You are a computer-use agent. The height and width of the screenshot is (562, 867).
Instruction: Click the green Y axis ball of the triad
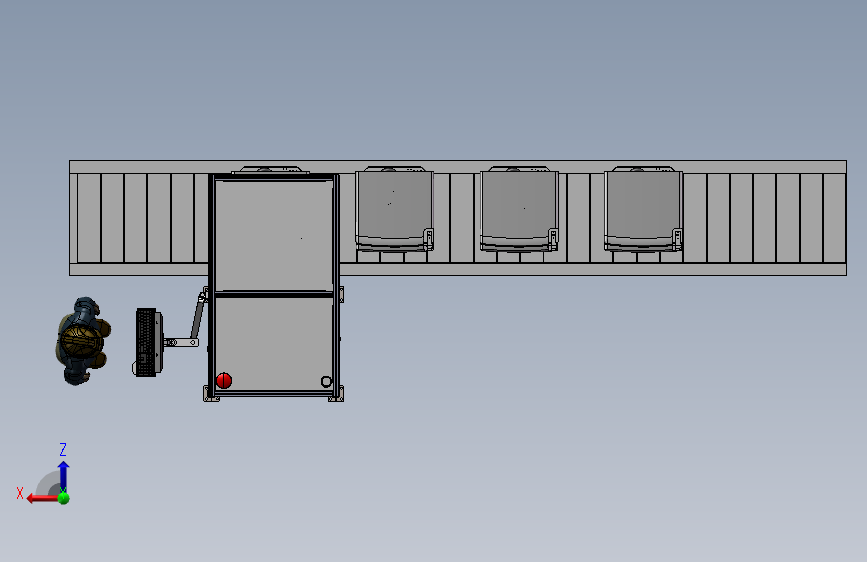64,498
